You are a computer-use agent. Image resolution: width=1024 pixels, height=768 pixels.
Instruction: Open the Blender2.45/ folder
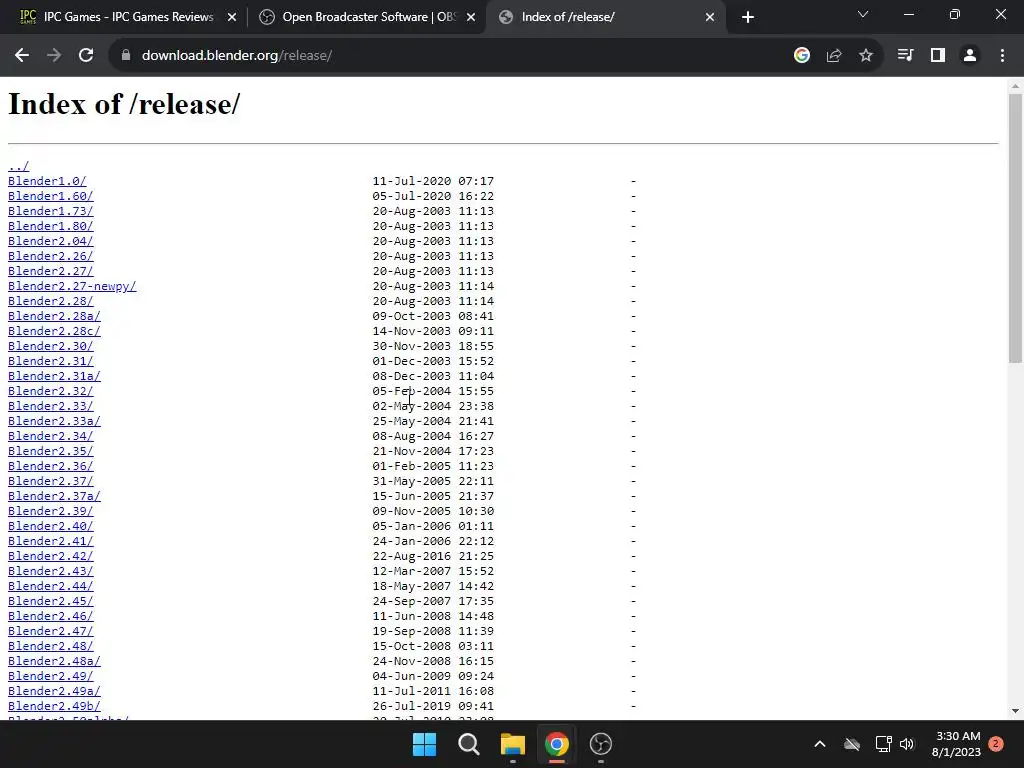(50, 601)
